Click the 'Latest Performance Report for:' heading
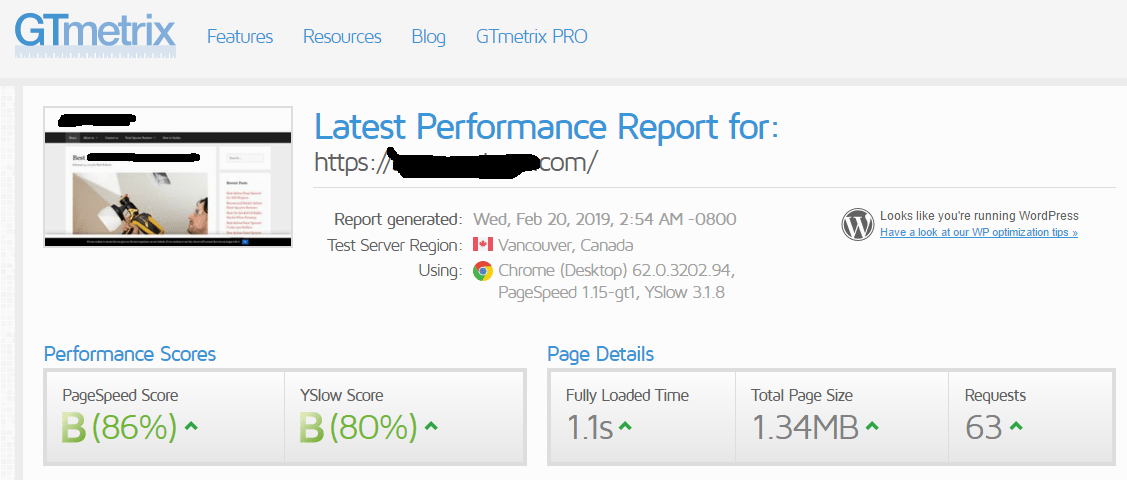Screen dimensions: 1127x480 click(x=546, y=127)
